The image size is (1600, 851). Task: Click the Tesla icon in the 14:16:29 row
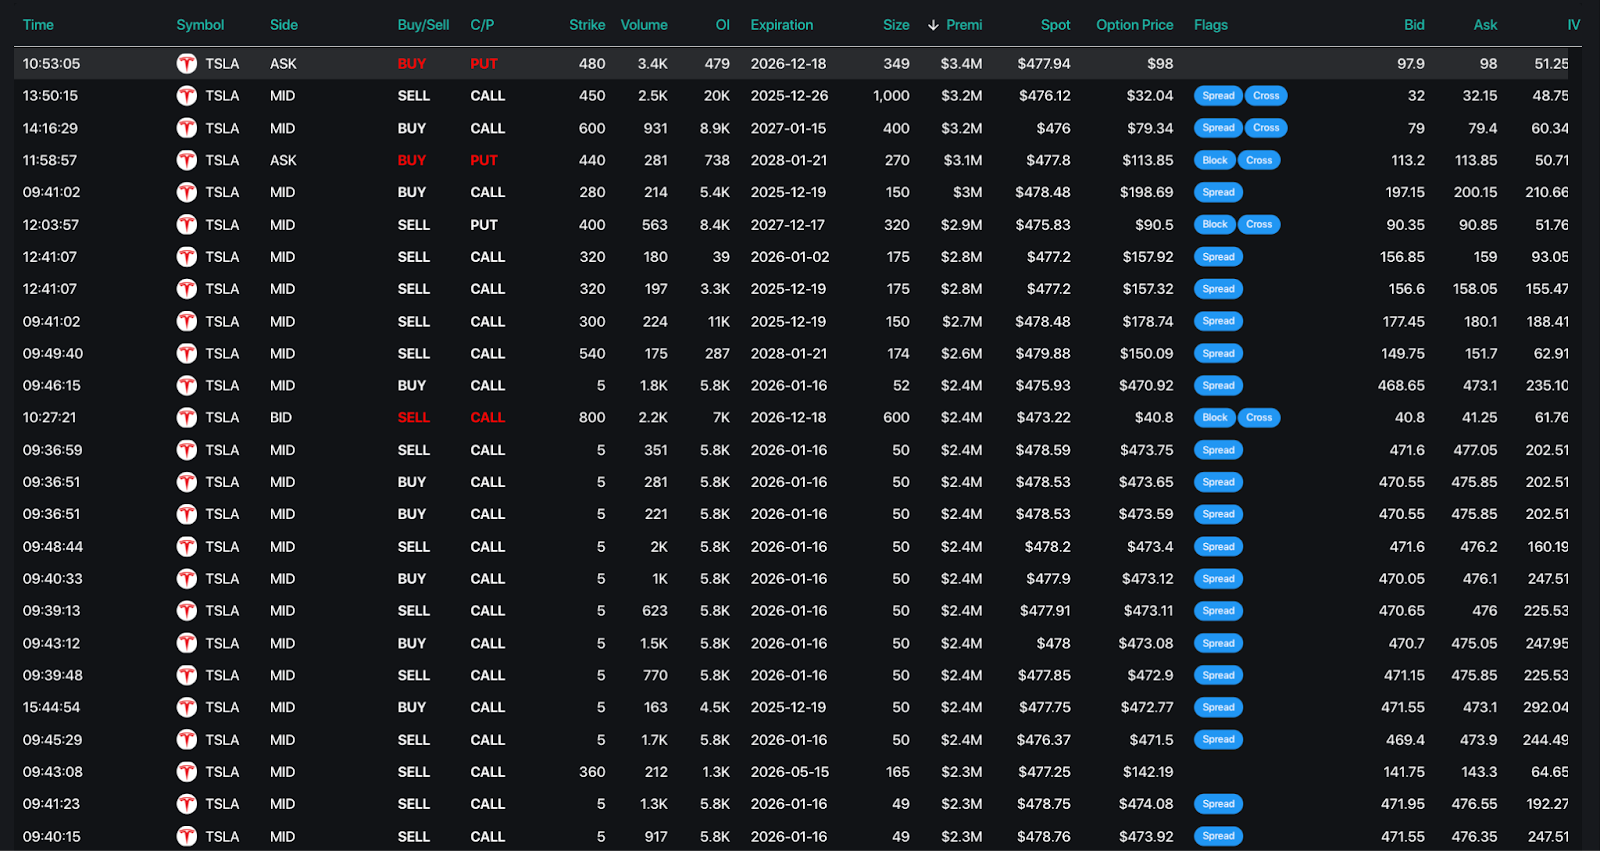(x=187, y=128)
